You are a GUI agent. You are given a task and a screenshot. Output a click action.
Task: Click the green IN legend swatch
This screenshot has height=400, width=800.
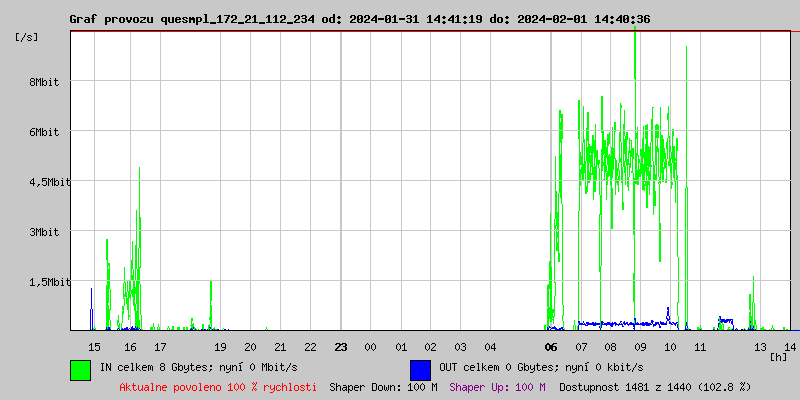pyautogui.click(x=80, y=369)
